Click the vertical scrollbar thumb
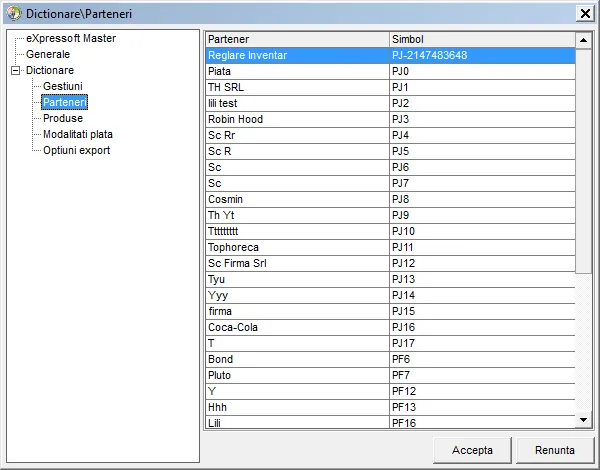The height and width of the screenshot is (470, 600). click(x=583, y=161)
